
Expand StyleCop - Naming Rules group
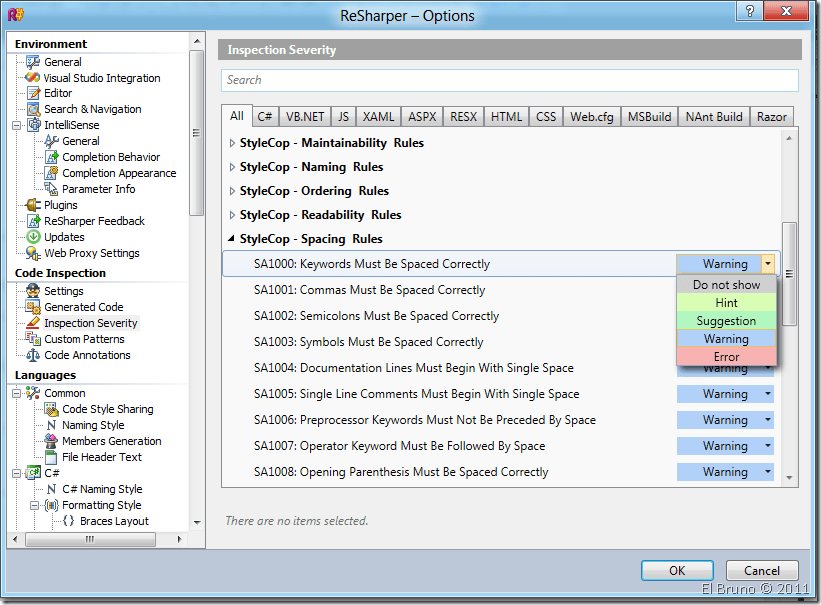click(x=233, y=167)
